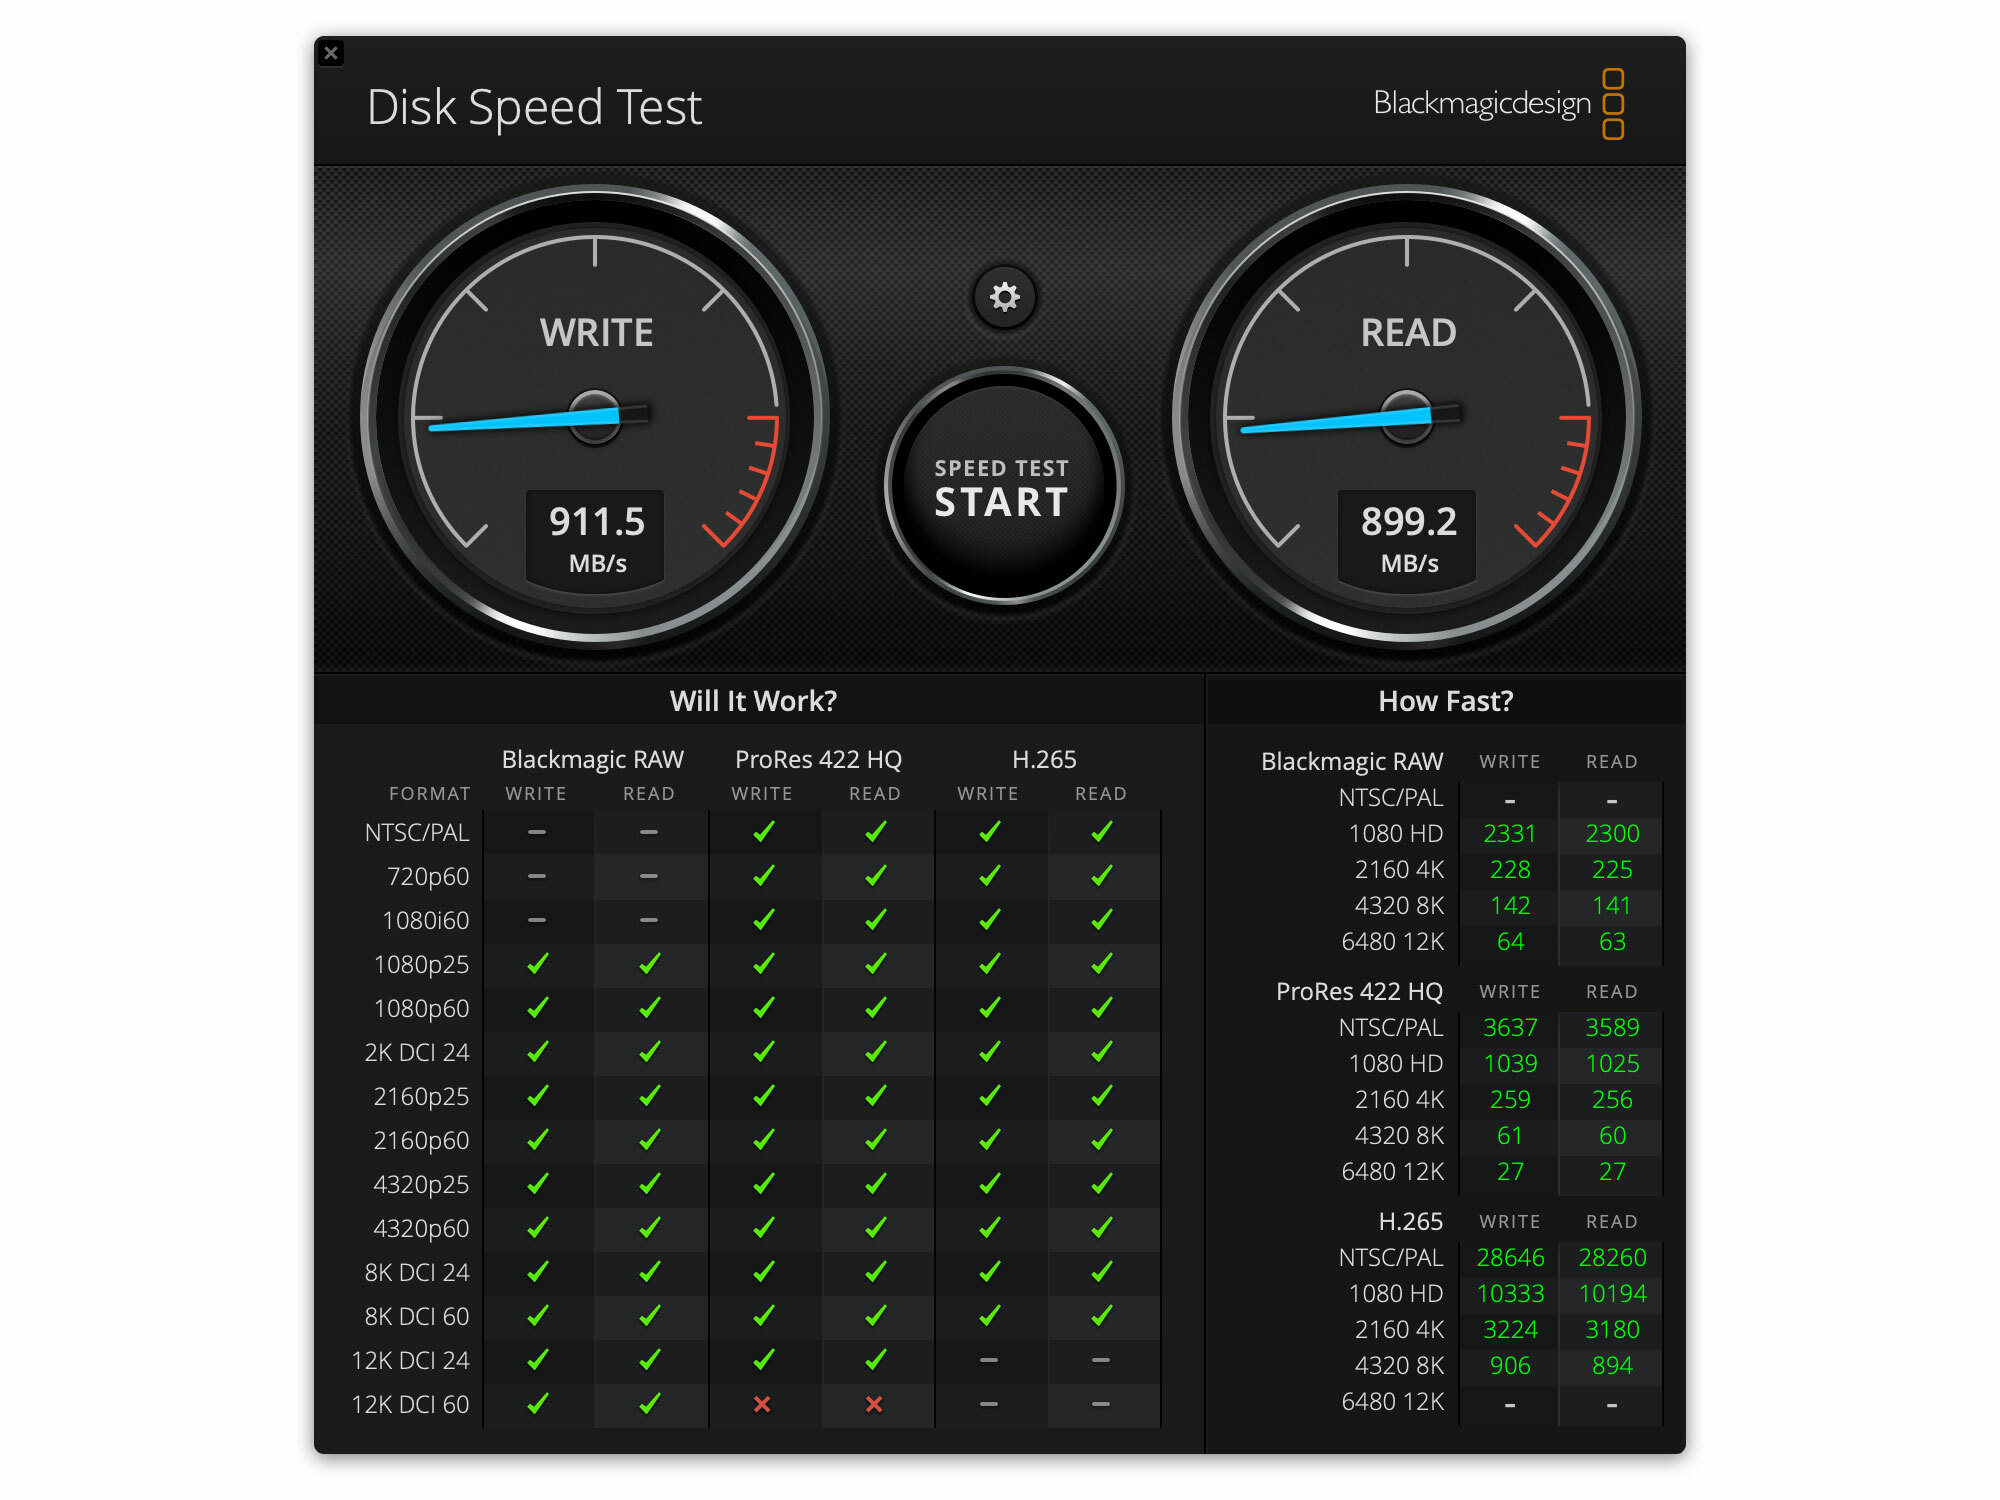
Task: Open the settings gear icon
Action: 1004,297
